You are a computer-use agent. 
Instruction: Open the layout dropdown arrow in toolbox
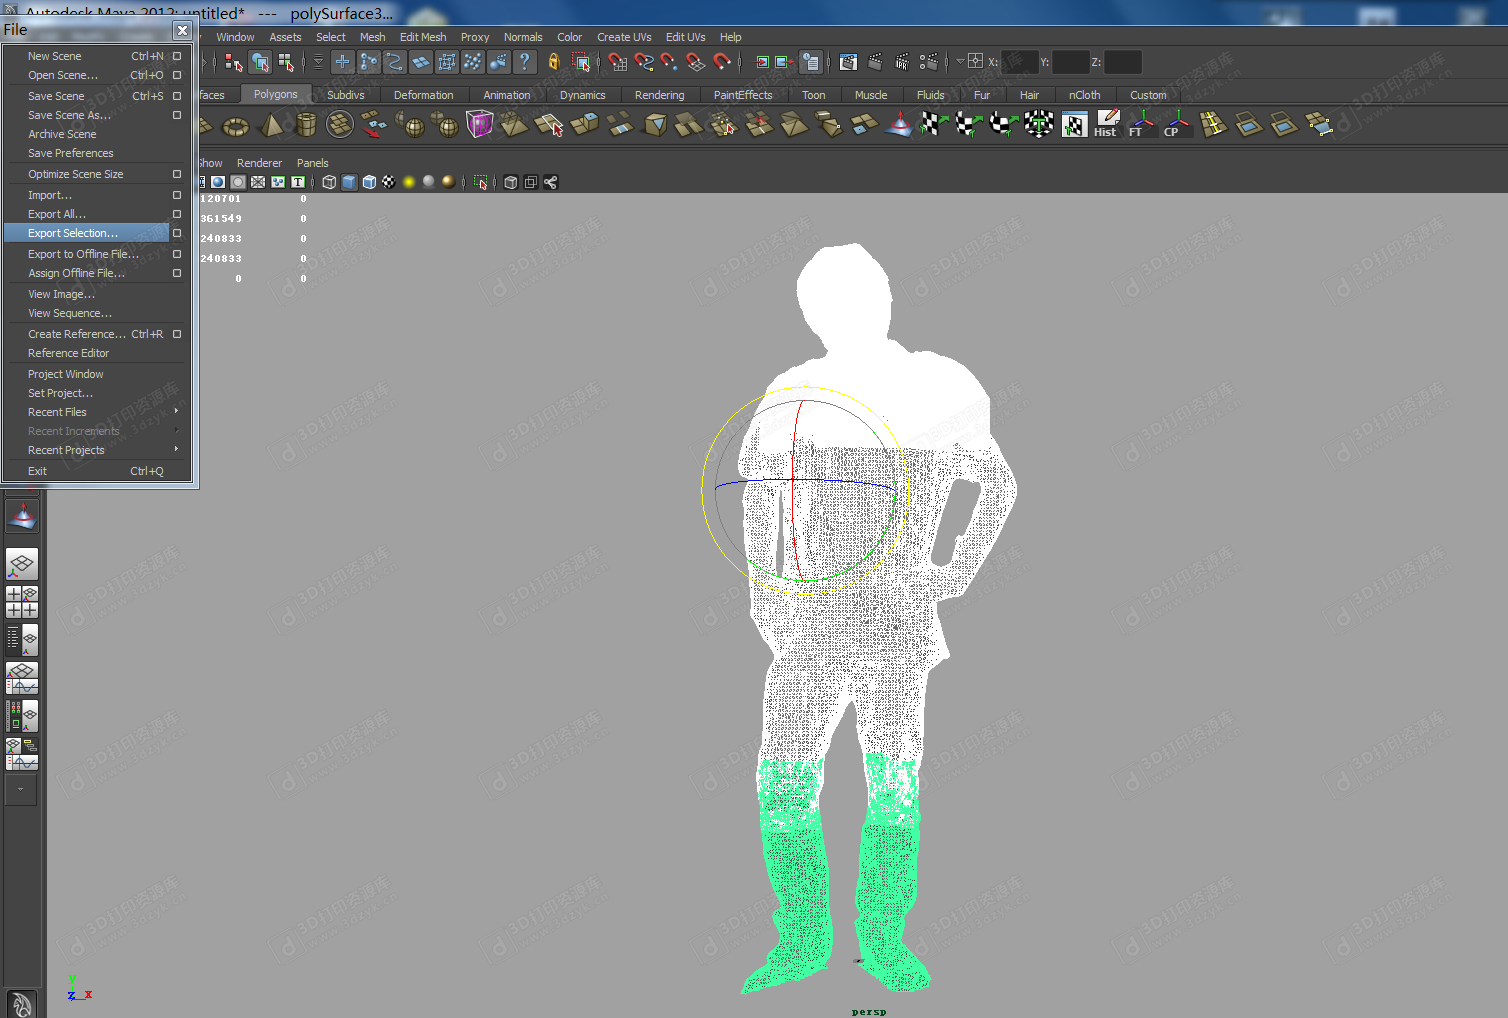pos(21,789)
